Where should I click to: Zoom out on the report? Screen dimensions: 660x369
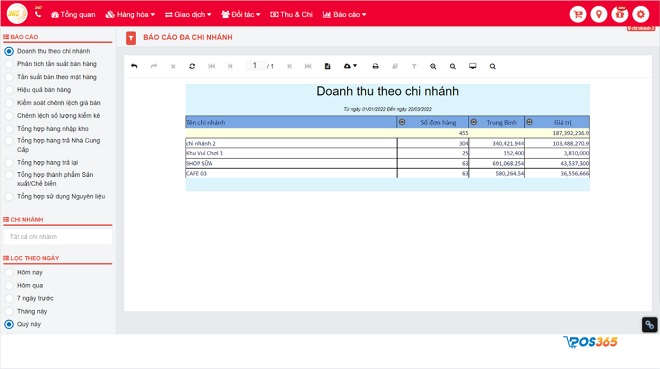point(452,66)
